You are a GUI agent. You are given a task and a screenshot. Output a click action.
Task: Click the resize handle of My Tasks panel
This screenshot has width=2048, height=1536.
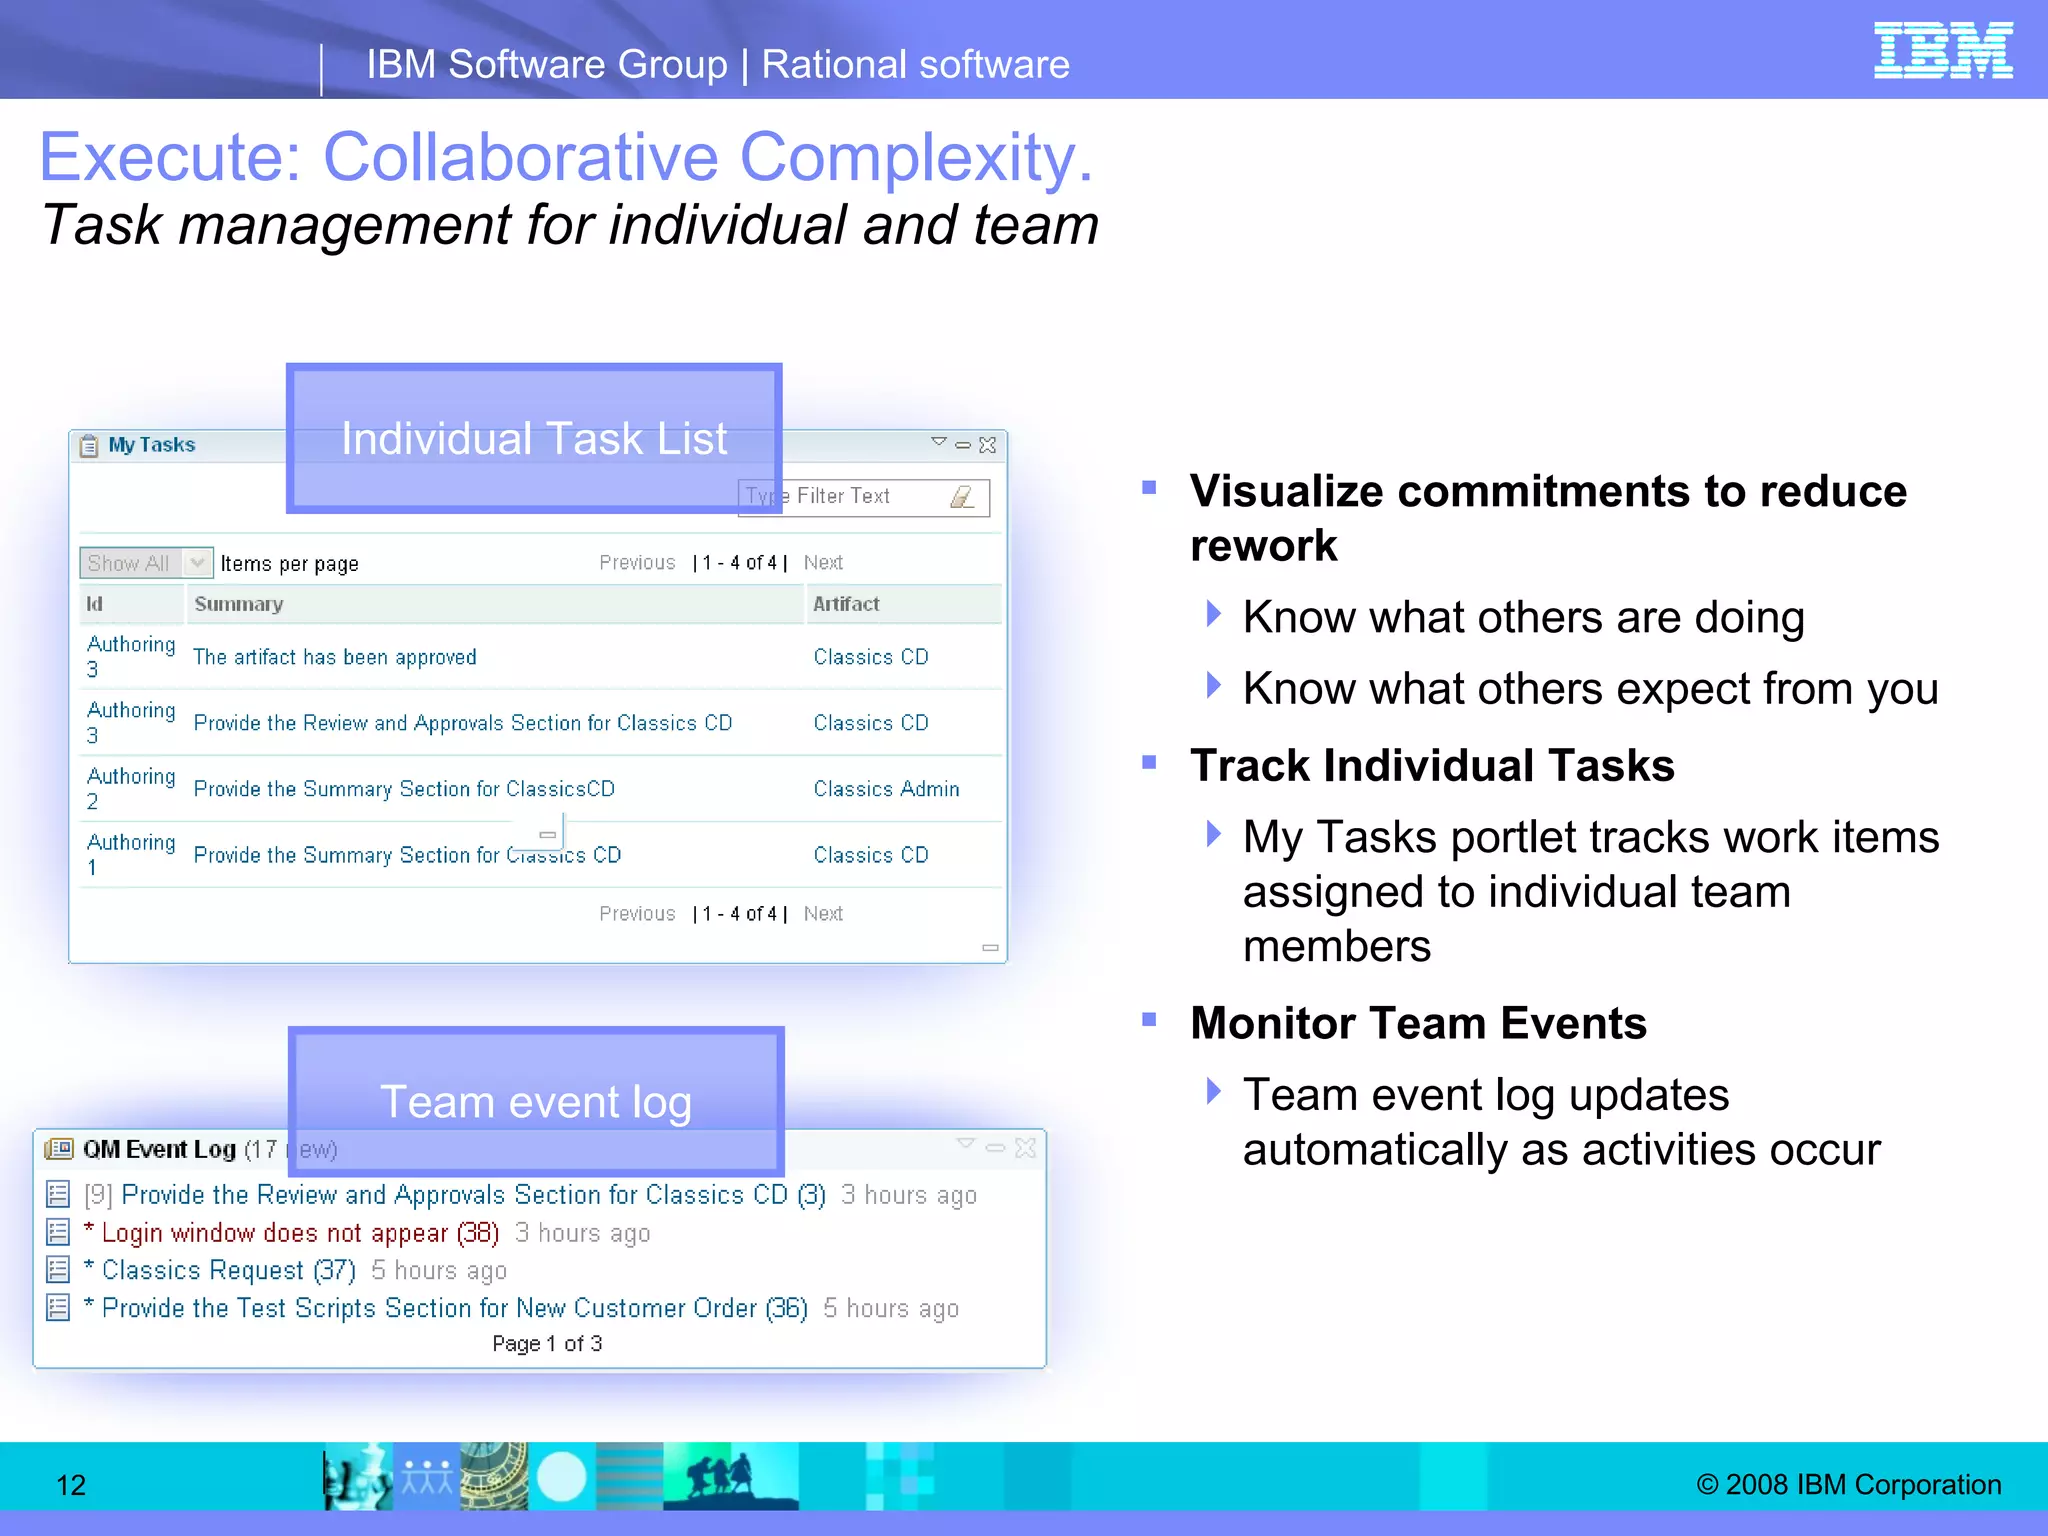[990, 947]
